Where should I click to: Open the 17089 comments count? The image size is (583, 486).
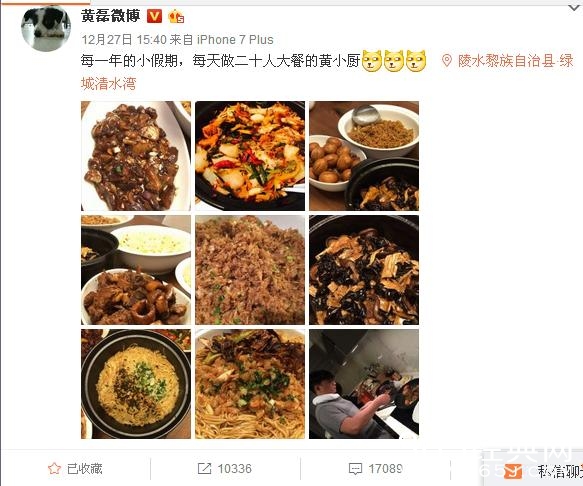(x=385, y=469)
